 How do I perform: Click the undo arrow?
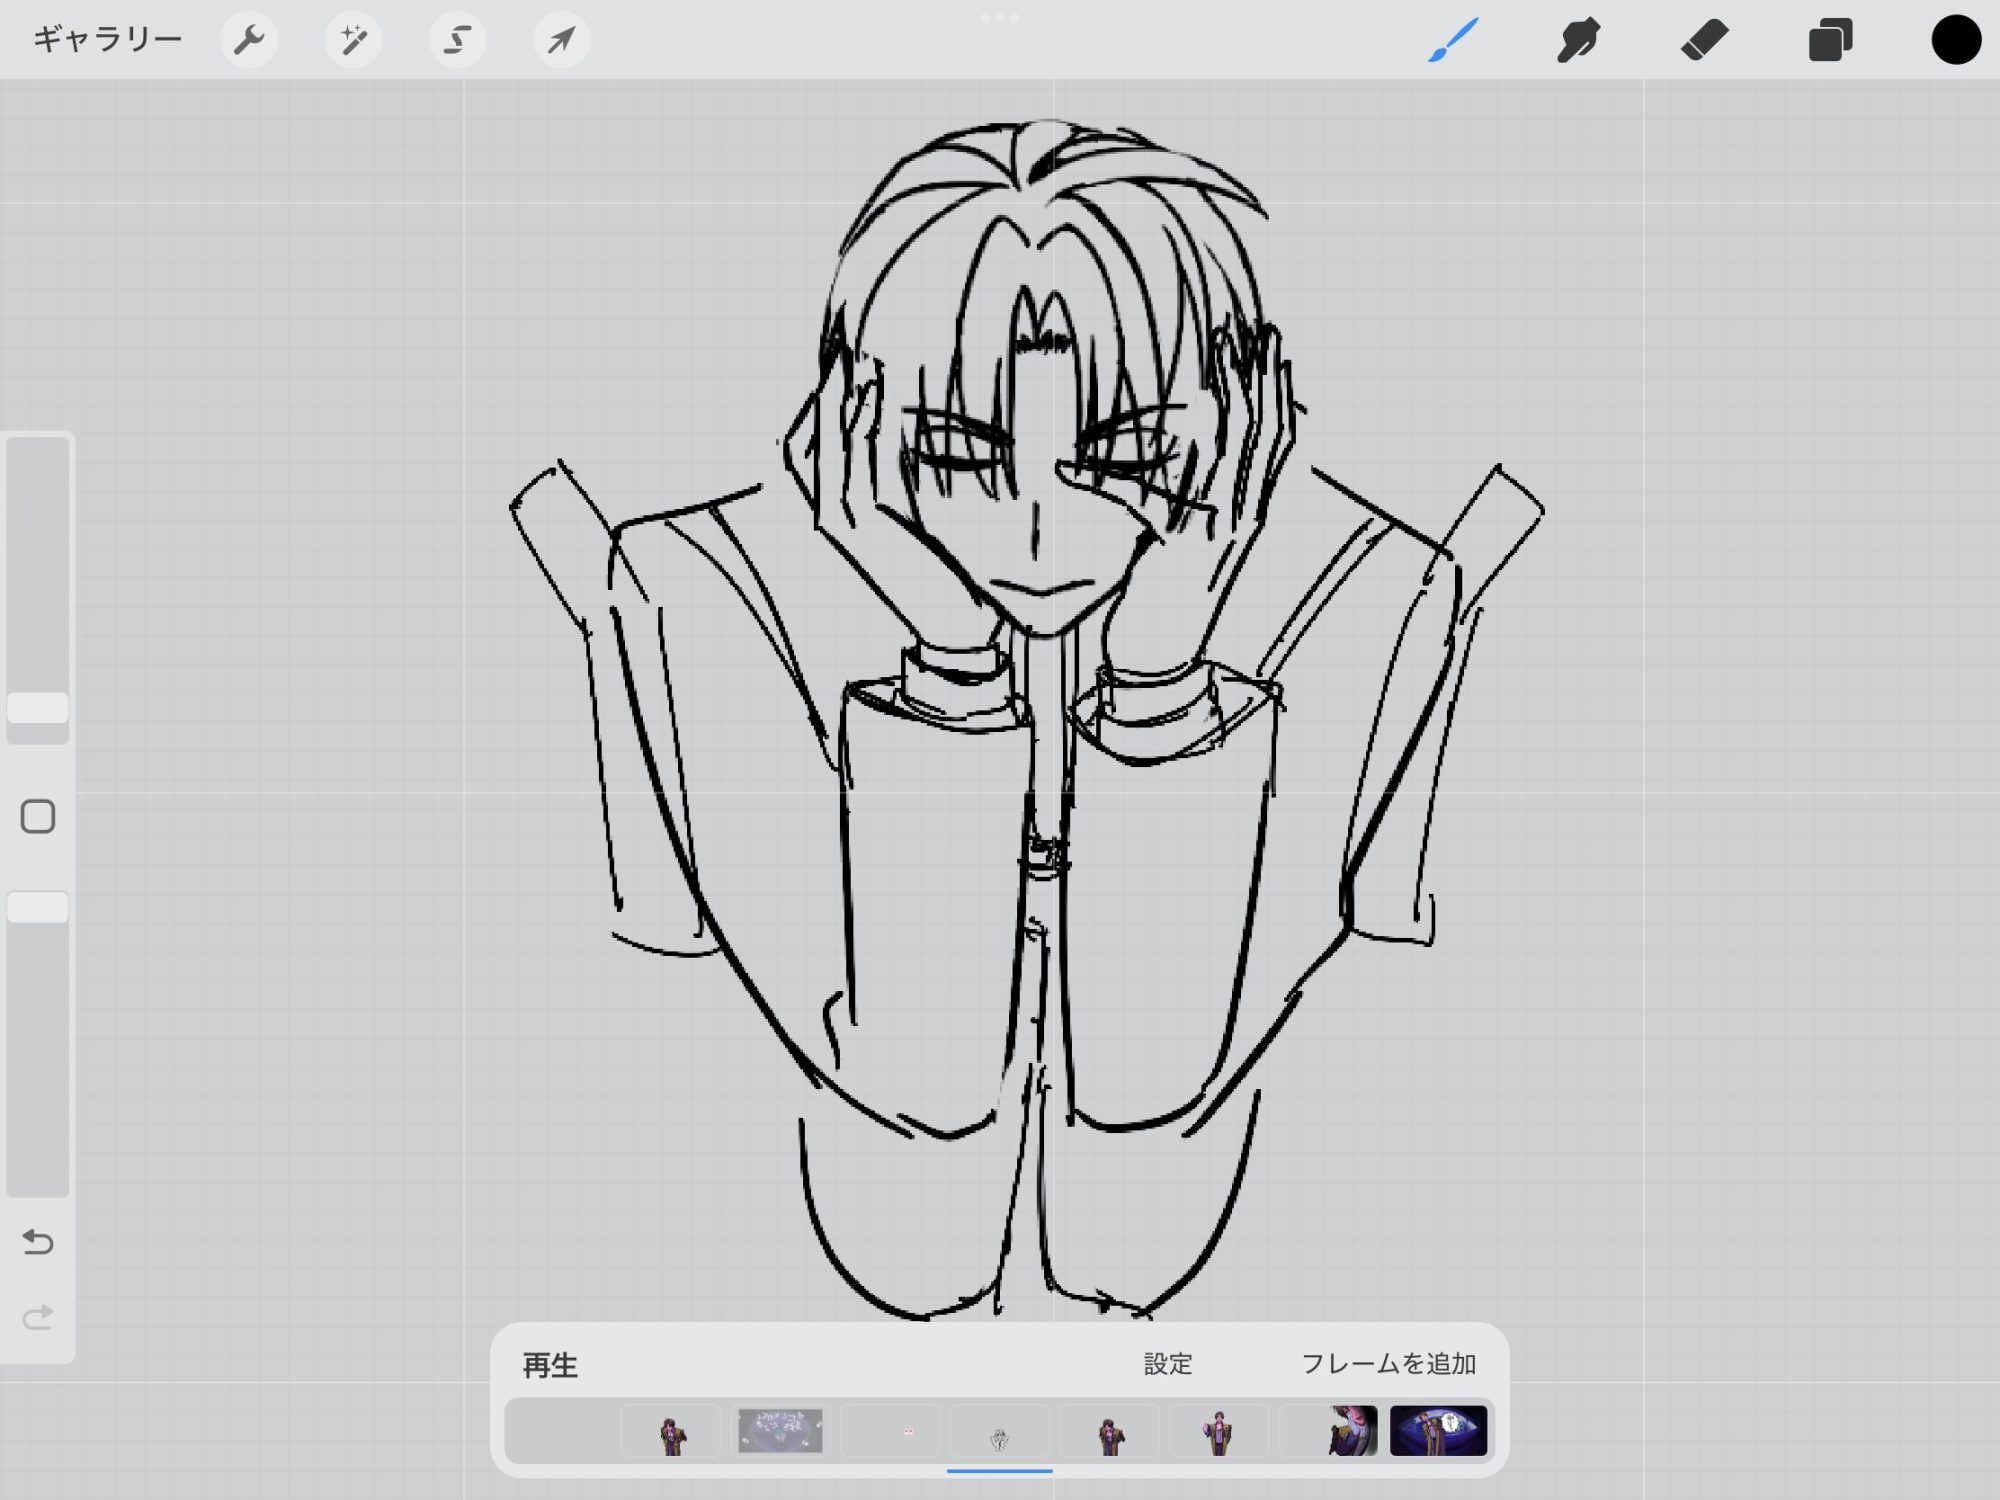[x=38, y=1242]
